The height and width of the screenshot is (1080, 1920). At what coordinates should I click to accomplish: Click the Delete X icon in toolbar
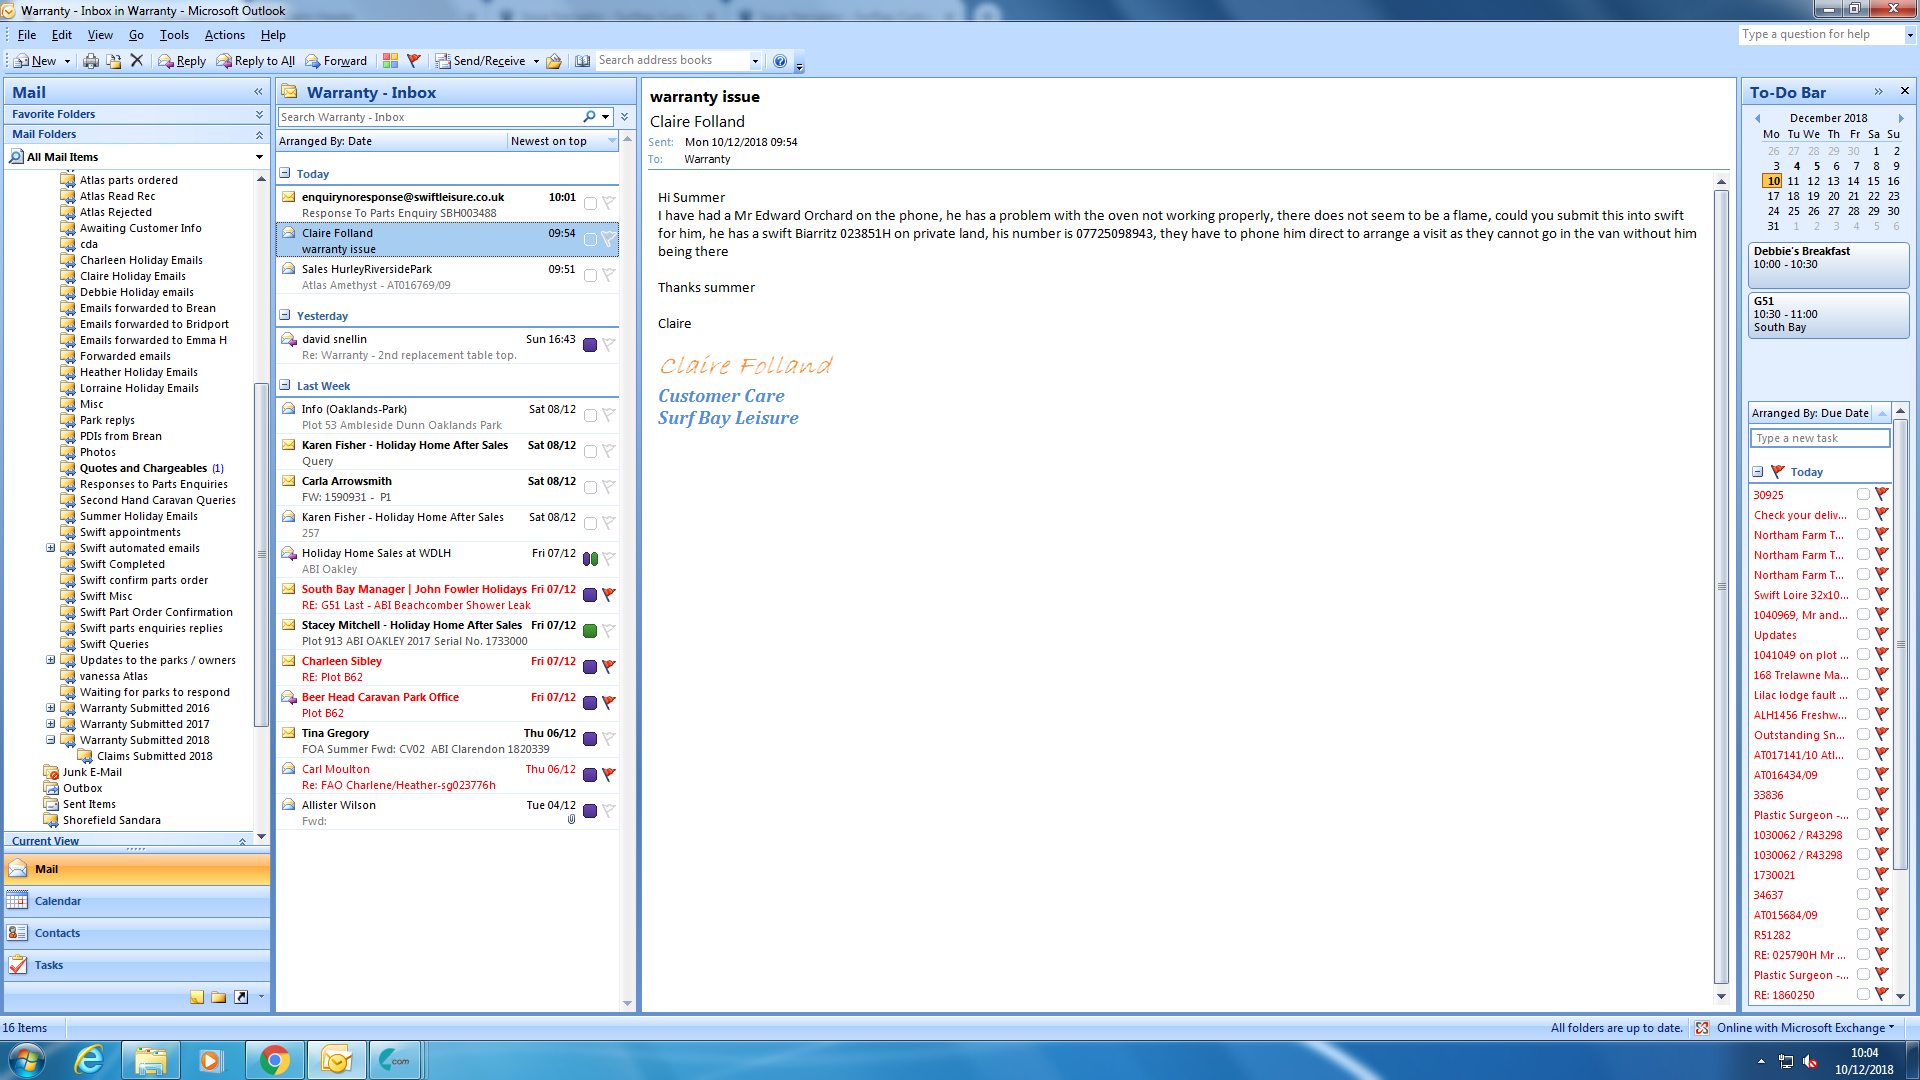click(x=137, y=61)
